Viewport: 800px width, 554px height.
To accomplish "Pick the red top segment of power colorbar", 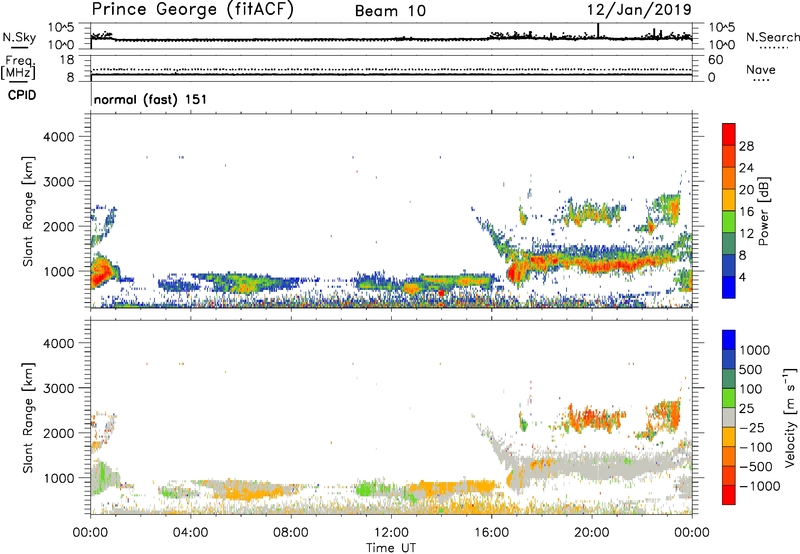I will tap(729, 134).
